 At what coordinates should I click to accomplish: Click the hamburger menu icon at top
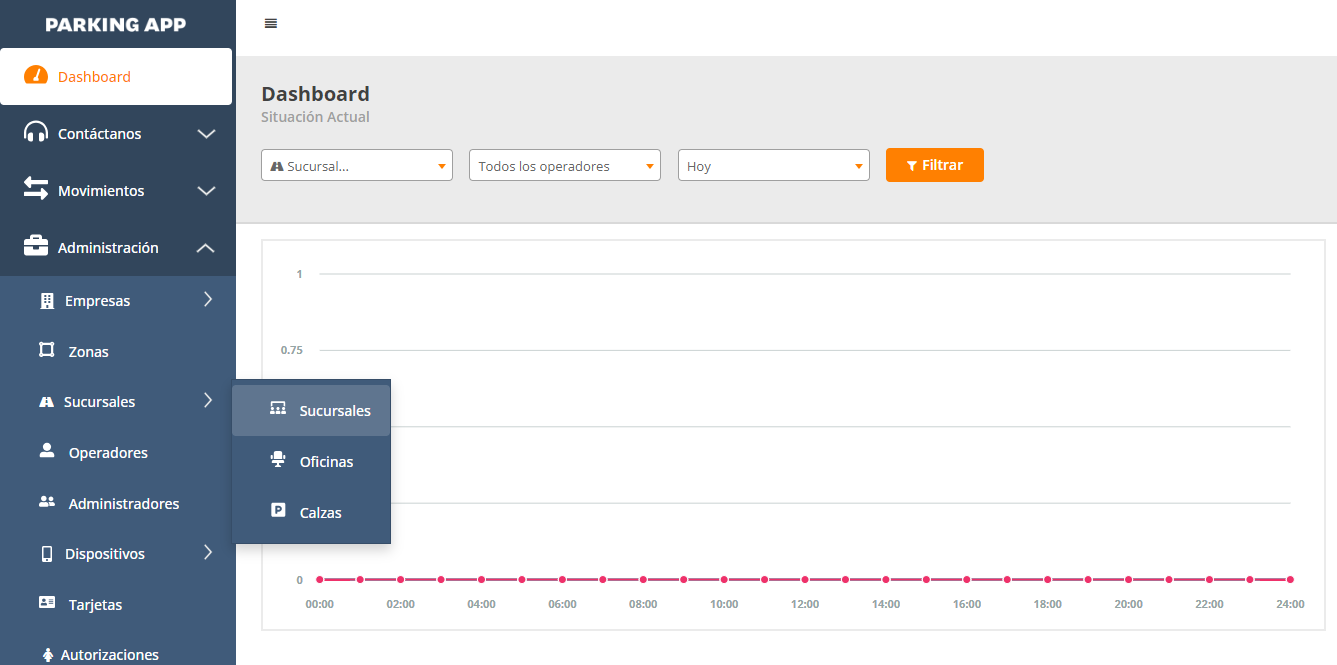pos(270,24)
